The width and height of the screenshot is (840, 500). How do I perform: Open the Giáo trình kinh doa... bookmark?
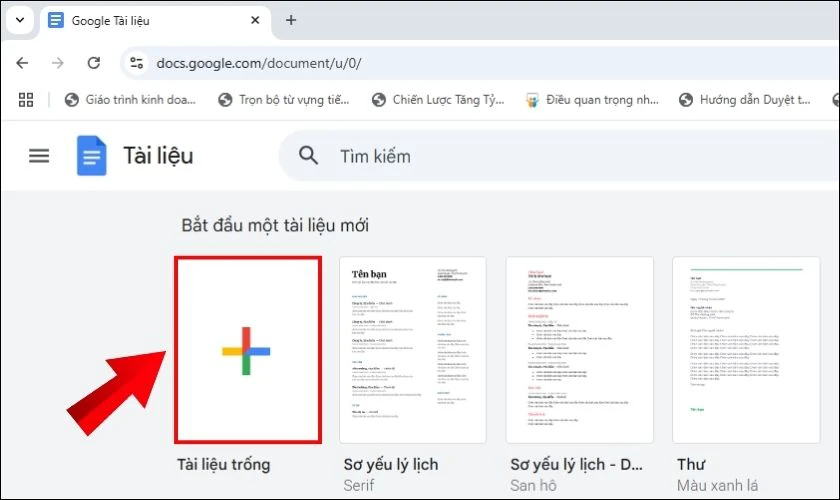click(x=130, y=100)
